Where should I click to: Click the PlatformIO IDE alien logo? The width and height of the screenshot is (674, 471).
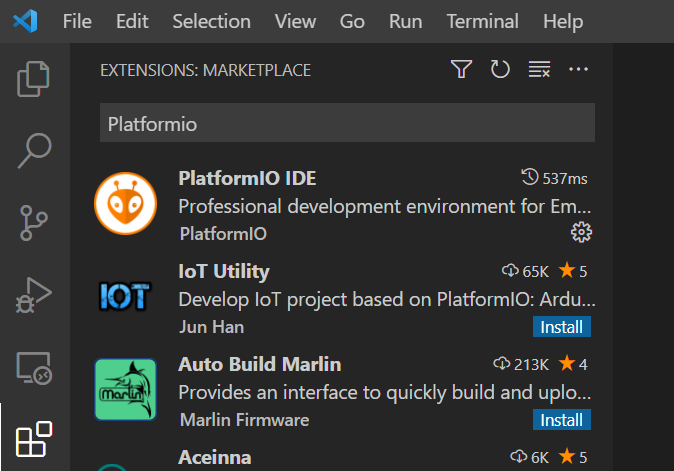(x=126, y=203)
